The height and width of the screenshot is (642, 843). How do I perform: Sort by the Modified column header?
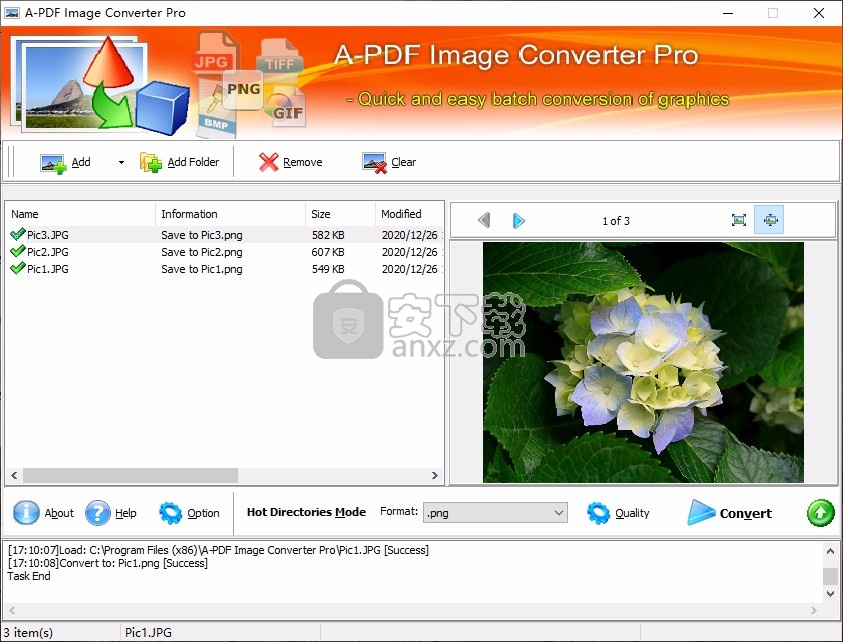(409, 214)
